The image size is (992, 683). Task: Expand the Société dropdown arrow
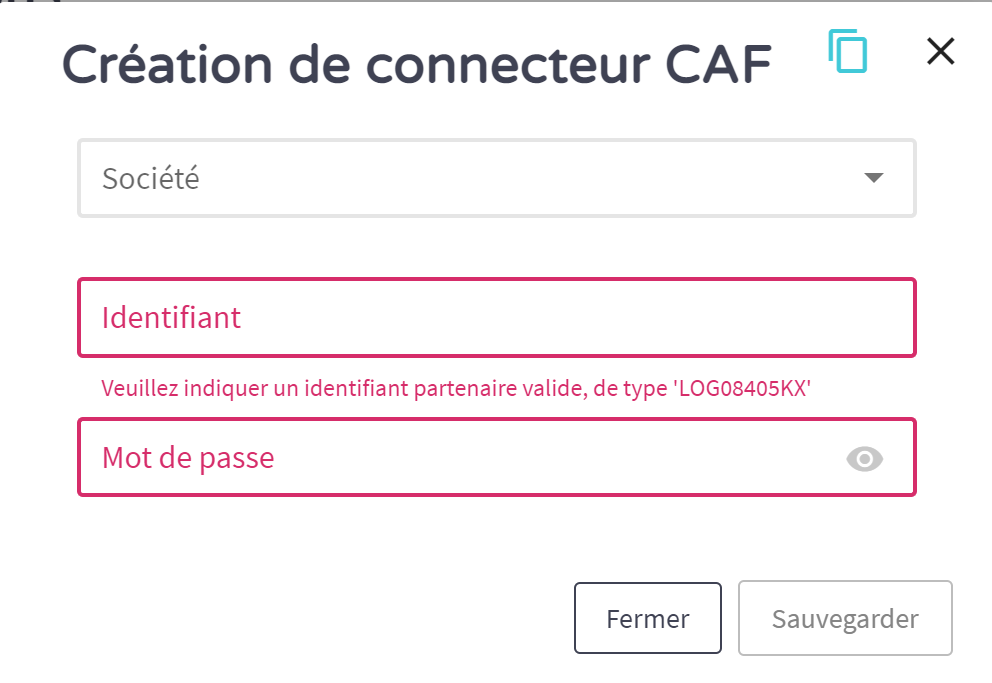[873, 178]
